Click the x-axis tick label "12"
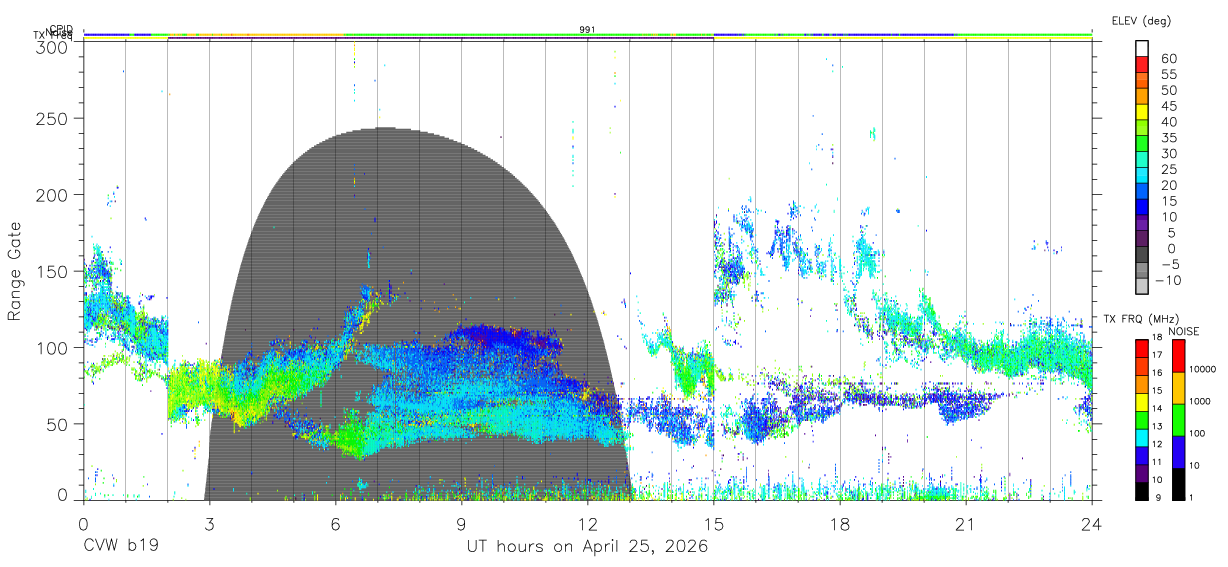Screen dimensions: 1228x567 click(587, 523)
